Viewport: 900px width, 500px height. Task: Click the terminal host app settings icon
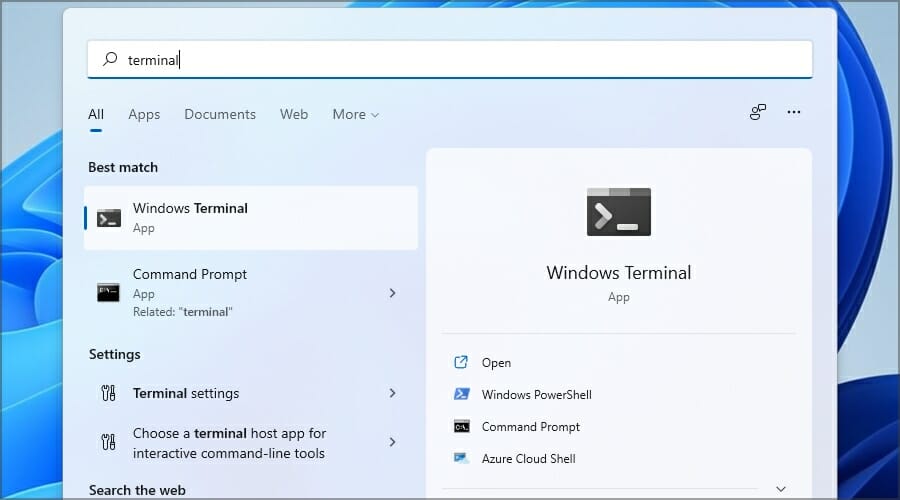(x=108, y=442)
